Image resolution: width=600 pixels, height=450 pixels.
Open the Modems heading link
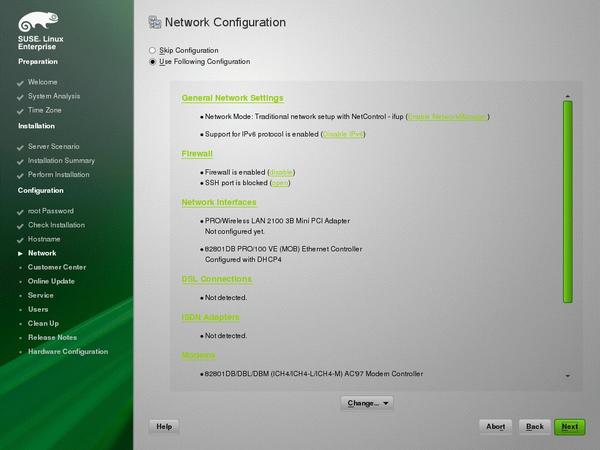click(198, 355)
